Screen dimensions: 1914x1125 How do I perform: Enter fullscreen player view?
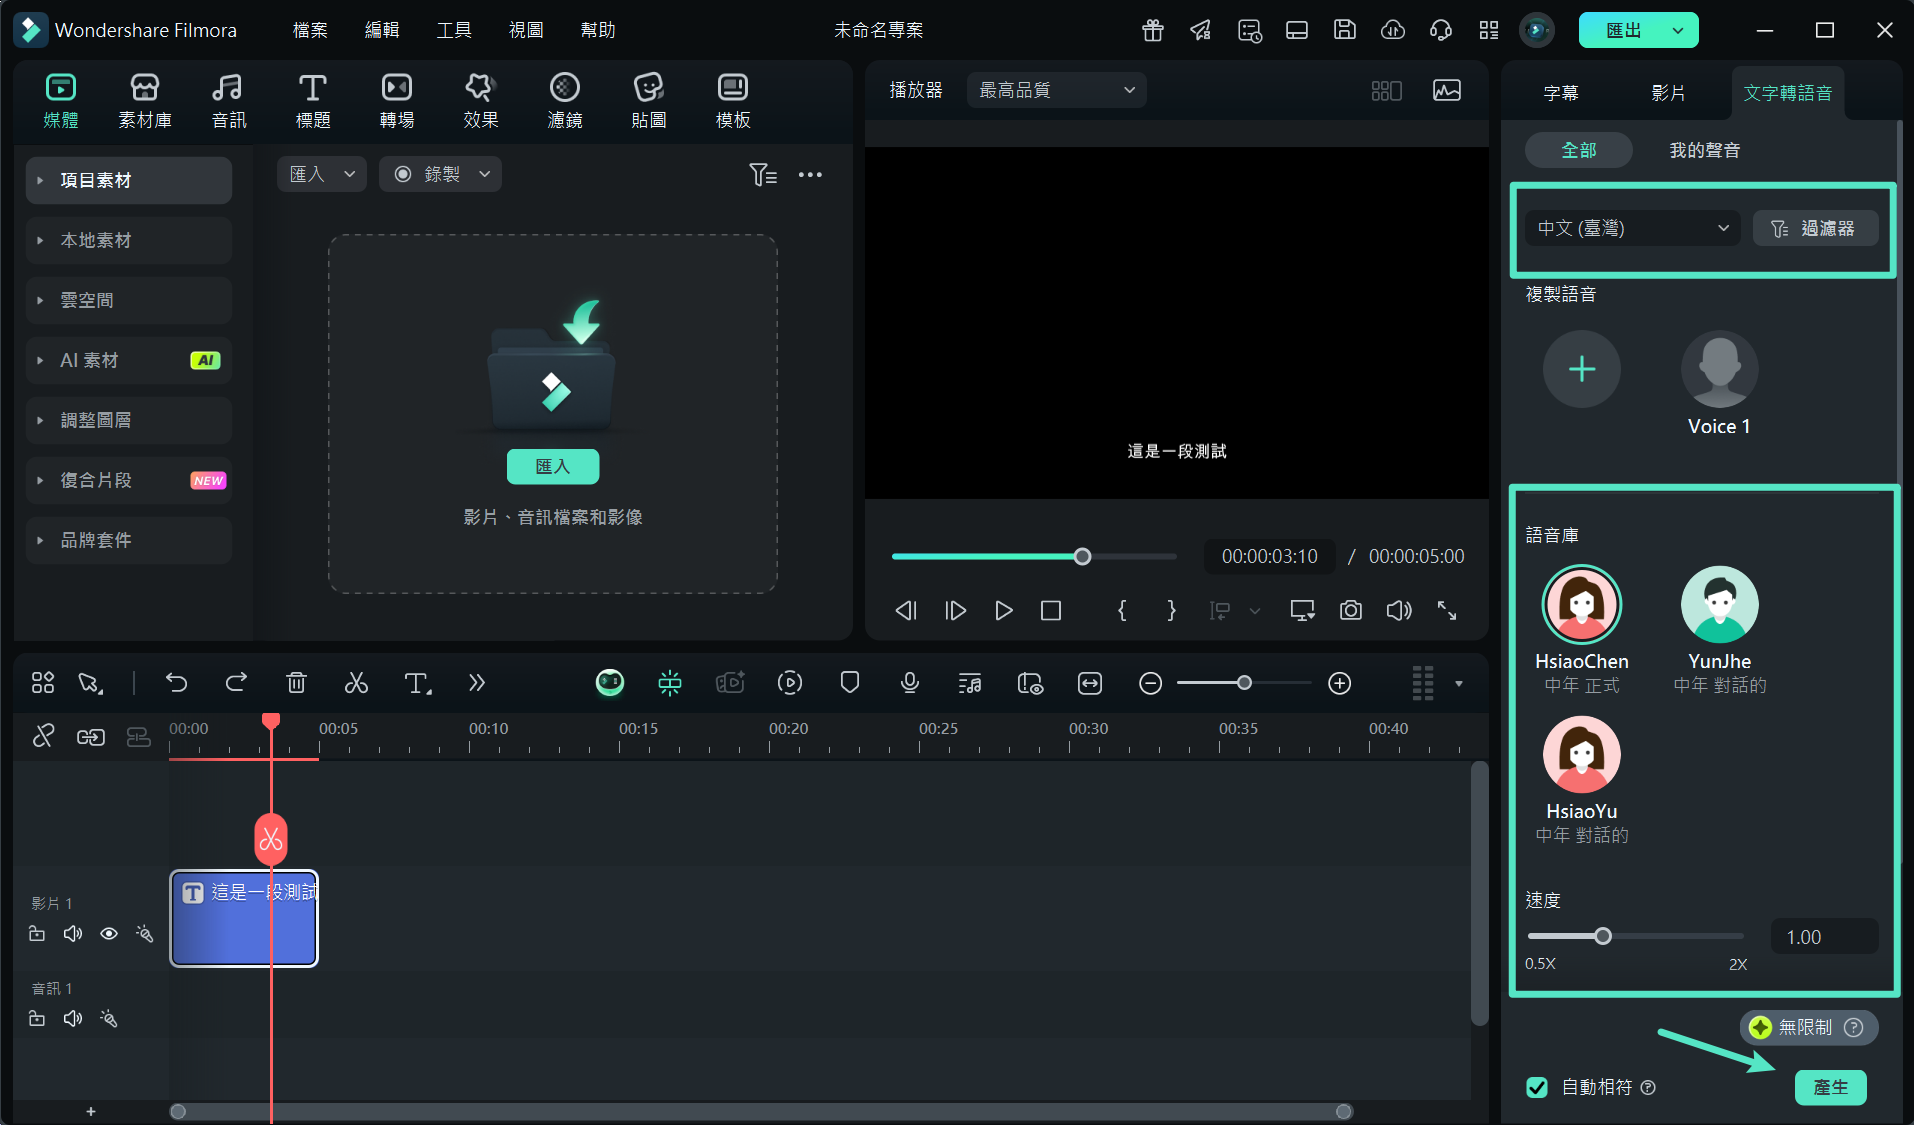(1447, 610)
